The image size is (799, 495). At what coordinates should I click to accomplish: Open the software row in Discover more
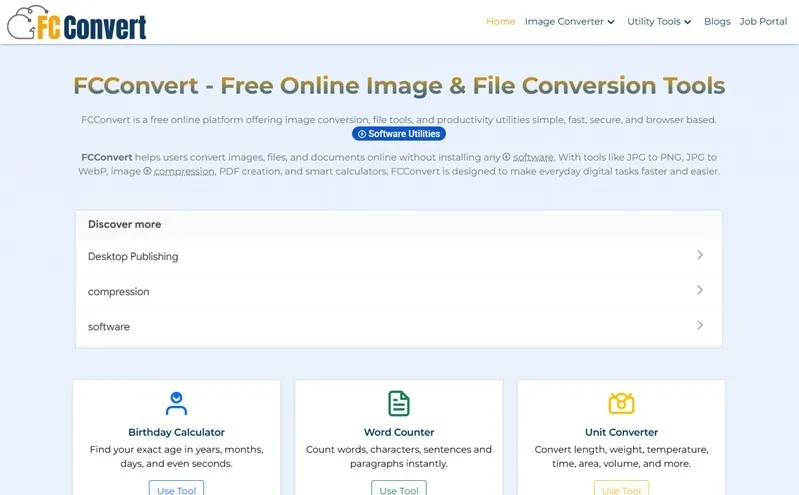click(x=398, y=326)
